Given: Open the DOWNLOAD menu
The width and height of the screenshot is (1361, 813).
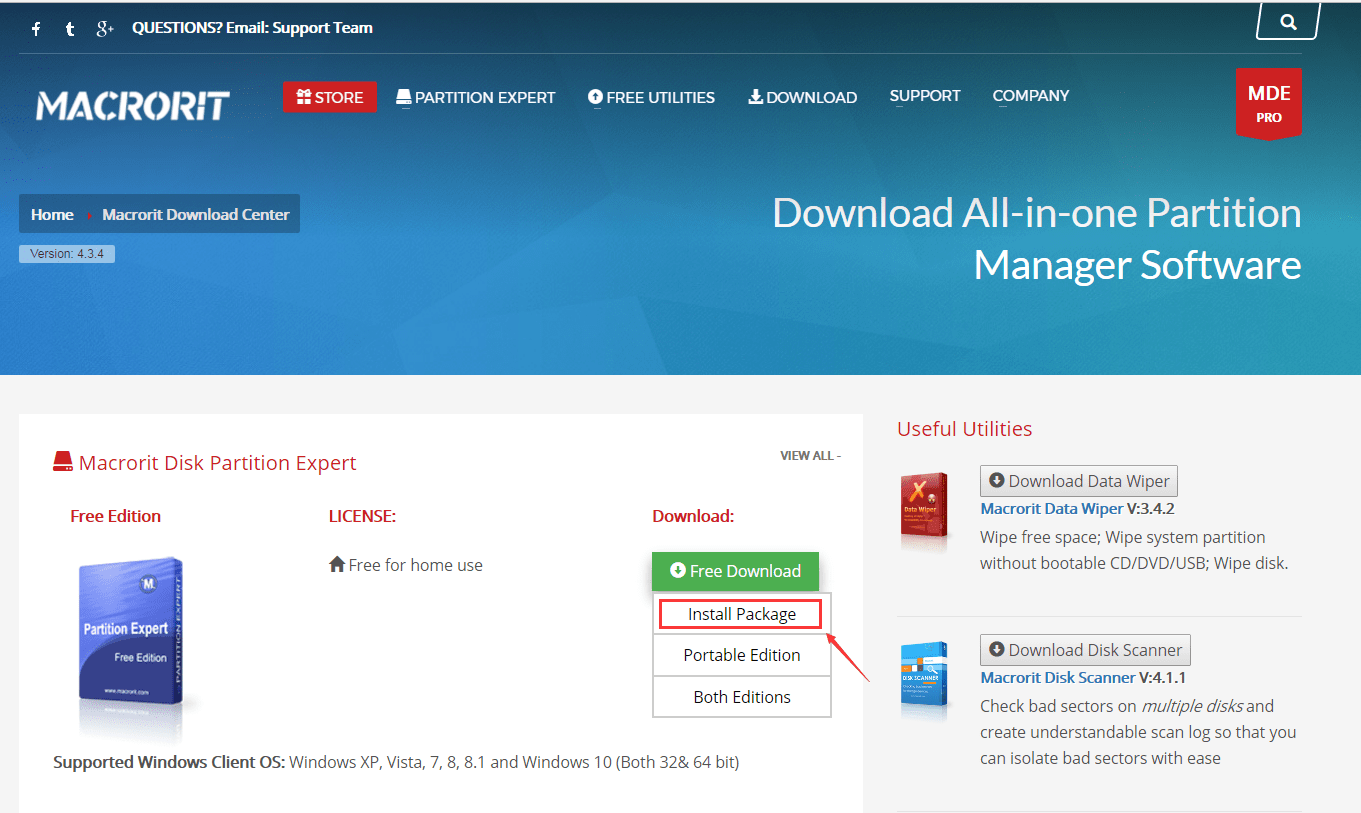Looking at the screenshot, I should click(x=802, y=97).
